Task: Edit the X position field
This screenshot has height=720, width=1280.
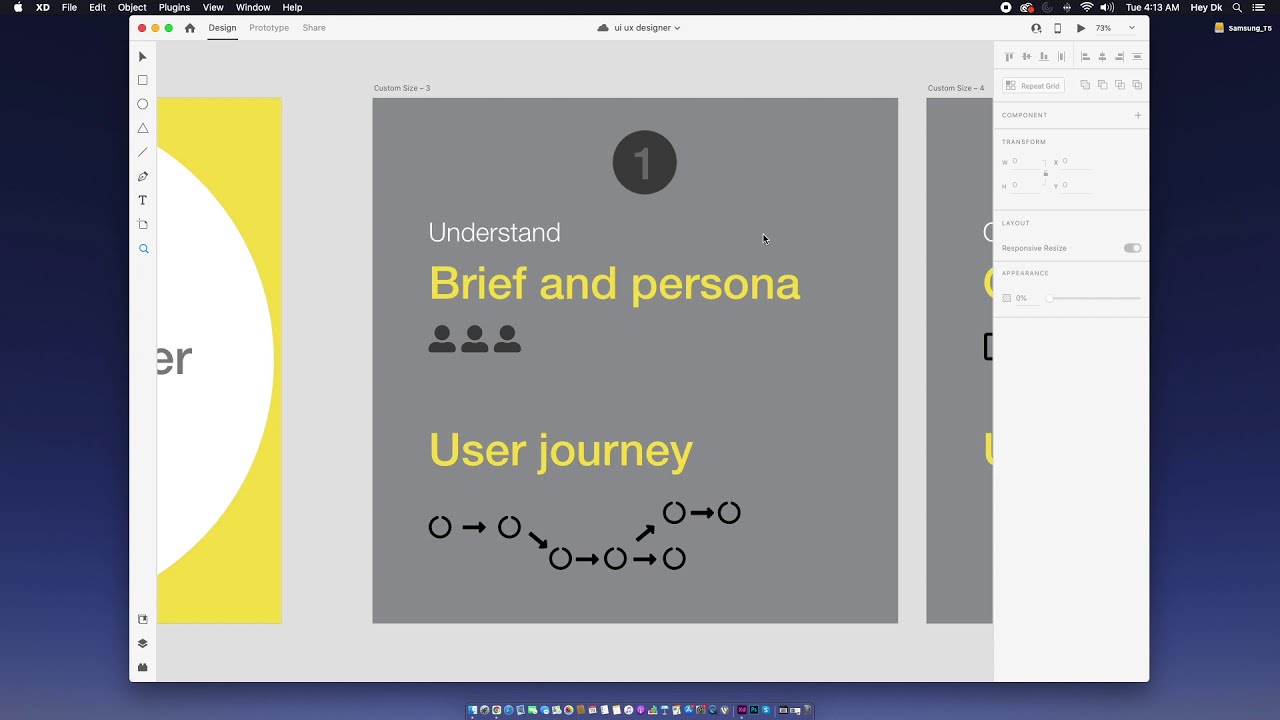Action: pos(1076,161)
